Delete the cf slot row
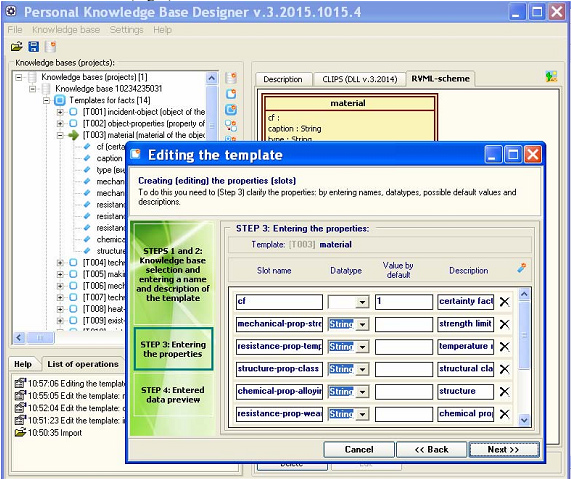Viewport: 571px width, 479px height. coord(504,302)
